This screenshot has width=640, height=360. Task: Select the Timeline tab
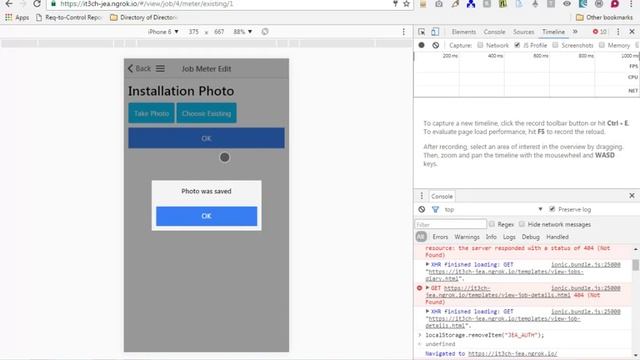tap(553, 32)
